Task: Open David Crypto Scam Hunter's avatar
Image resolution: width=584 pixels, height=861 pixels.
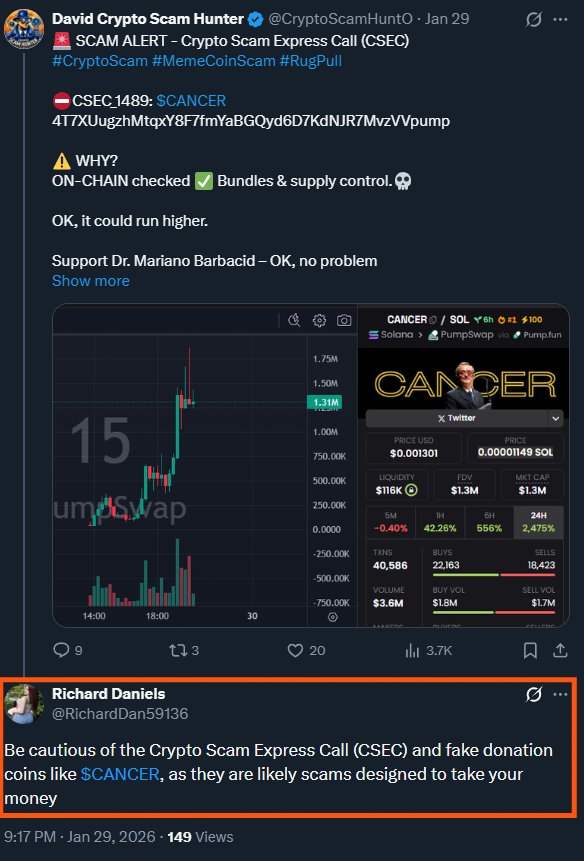Action: [x=24, y=29]
